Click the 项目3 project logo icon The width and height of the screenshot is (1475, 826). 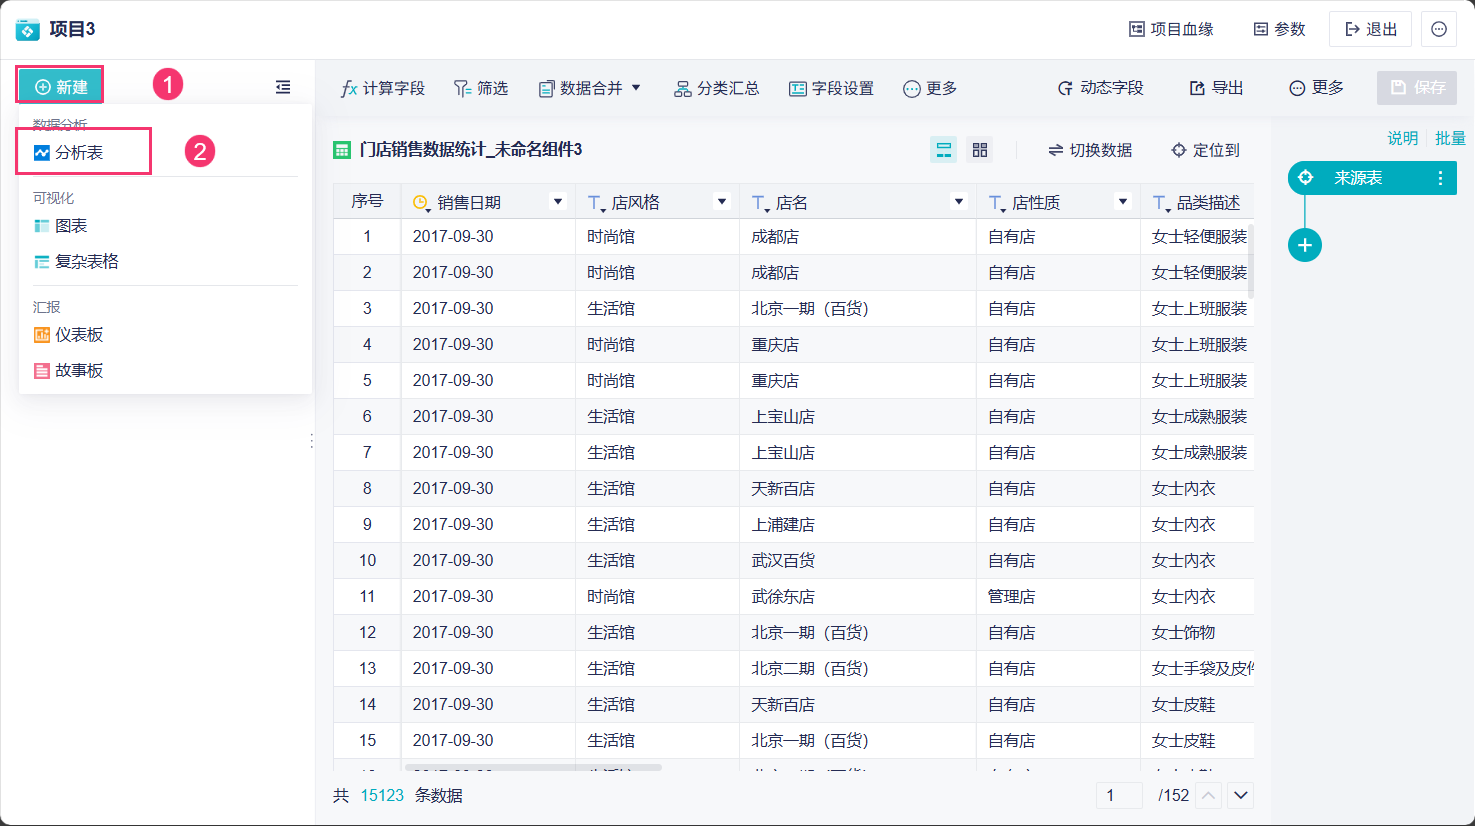pos(28,30)
